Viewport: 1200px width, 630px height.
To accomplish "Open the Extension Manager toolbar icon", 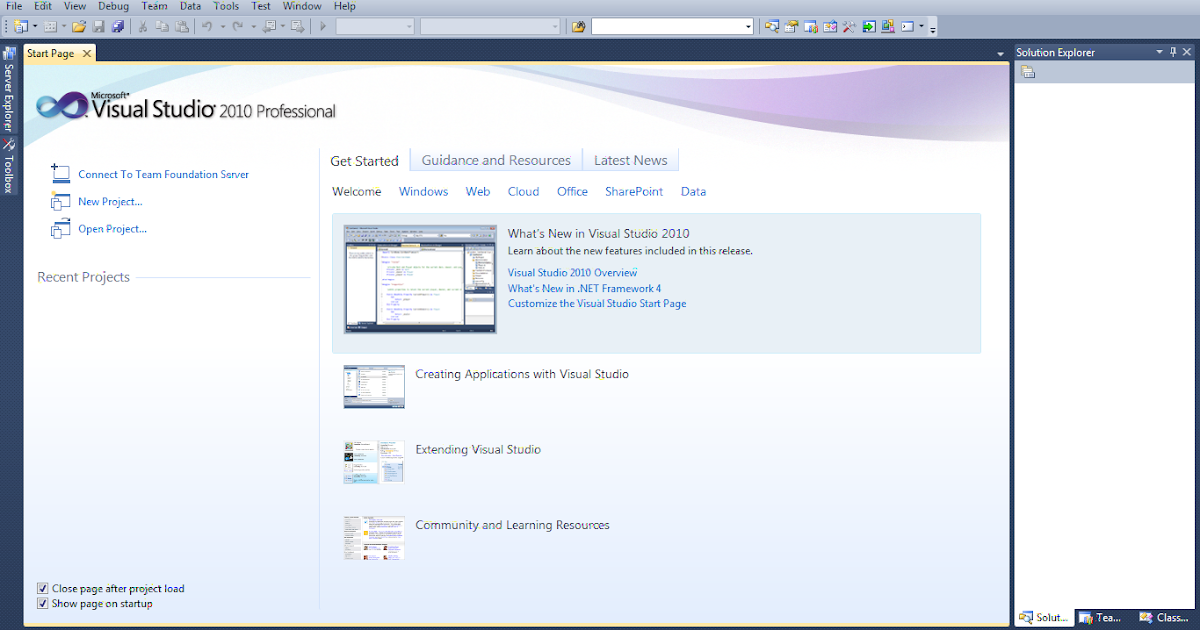I will pyautogui.click(x=887, y=26).
